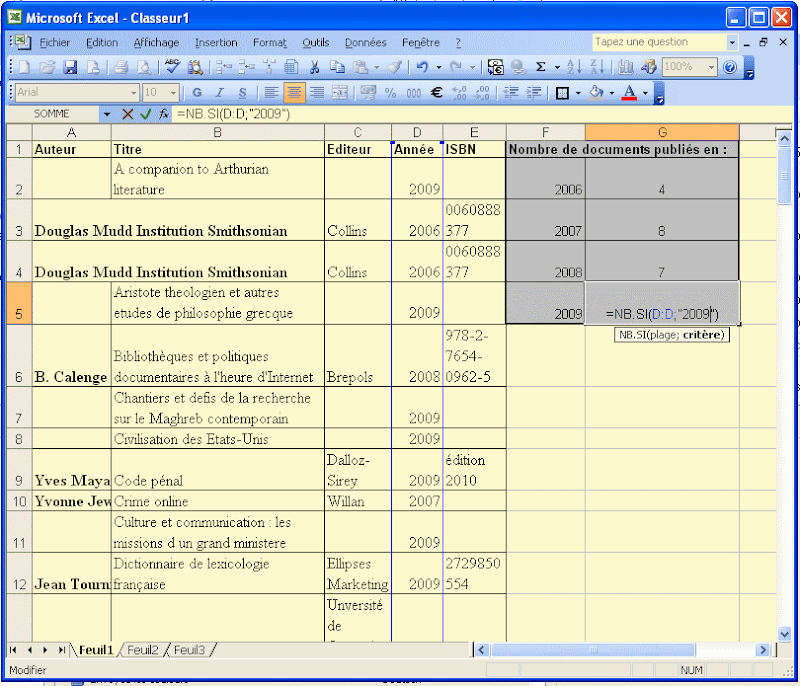Expand the Arial font name dropdown
This screenshot has width=800, height=686.
pyautogui.click(x=131, y=93)
